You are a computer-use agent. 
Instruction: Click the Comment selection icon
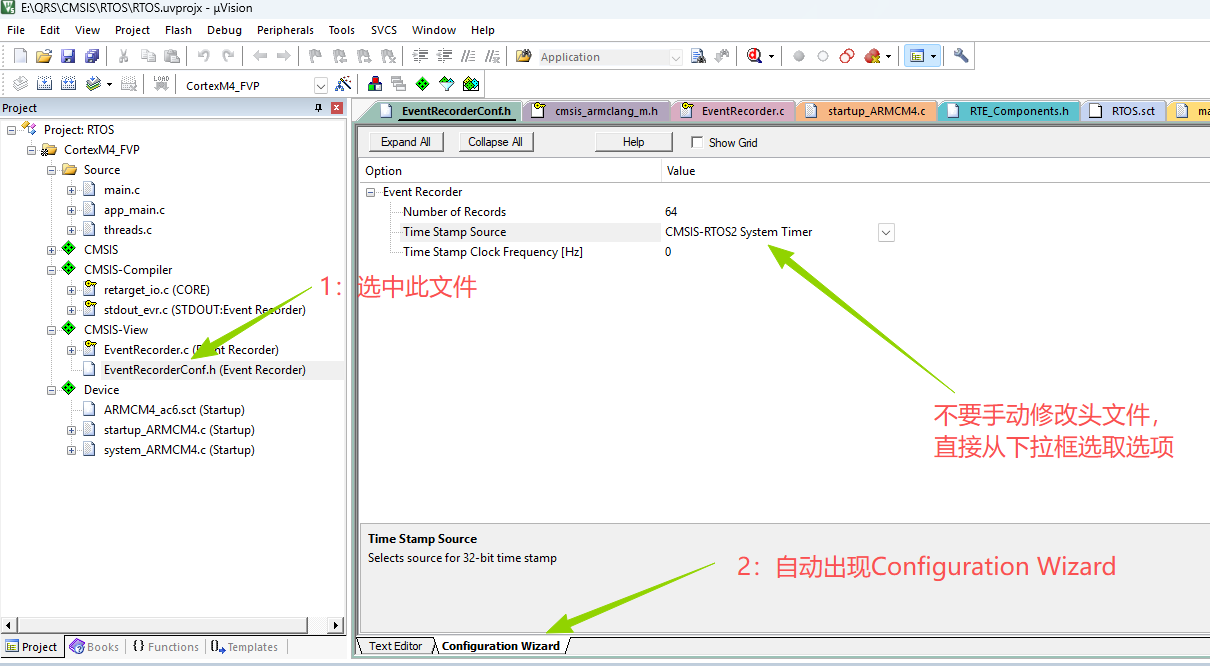pyautogui.click(x=468, y=57)
